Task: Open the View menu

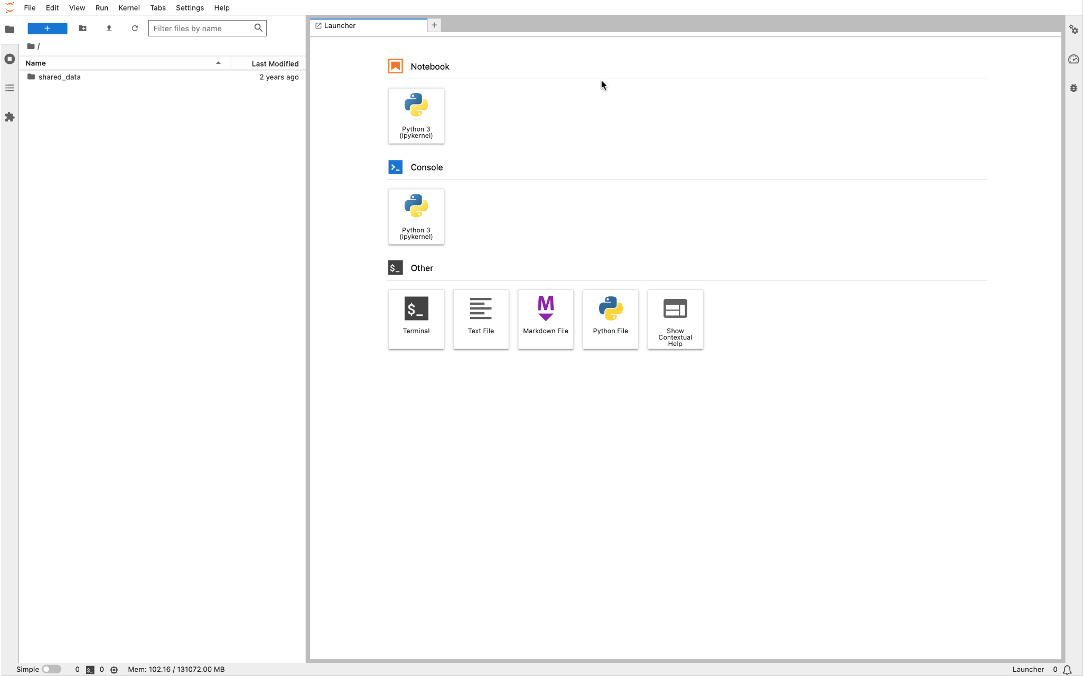Action: point(77,8)
